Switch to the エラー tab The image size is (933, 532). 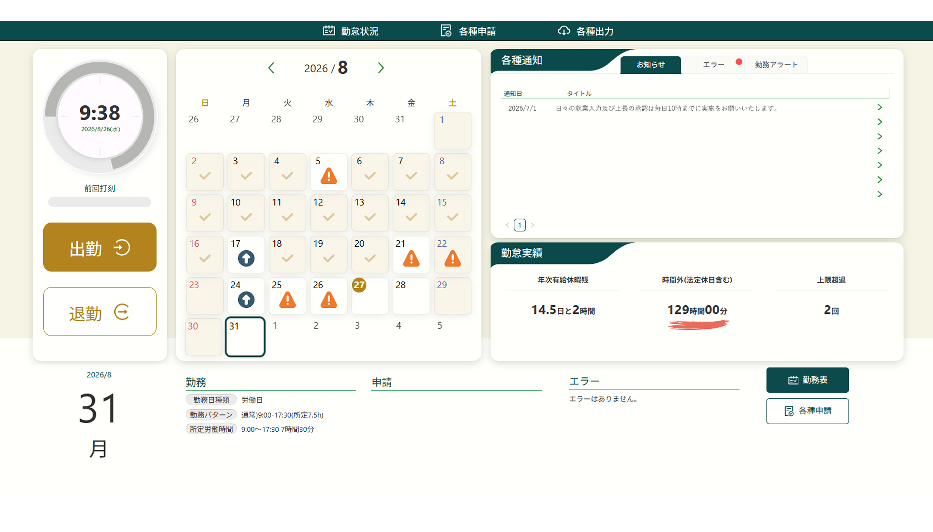click(713, 65)
